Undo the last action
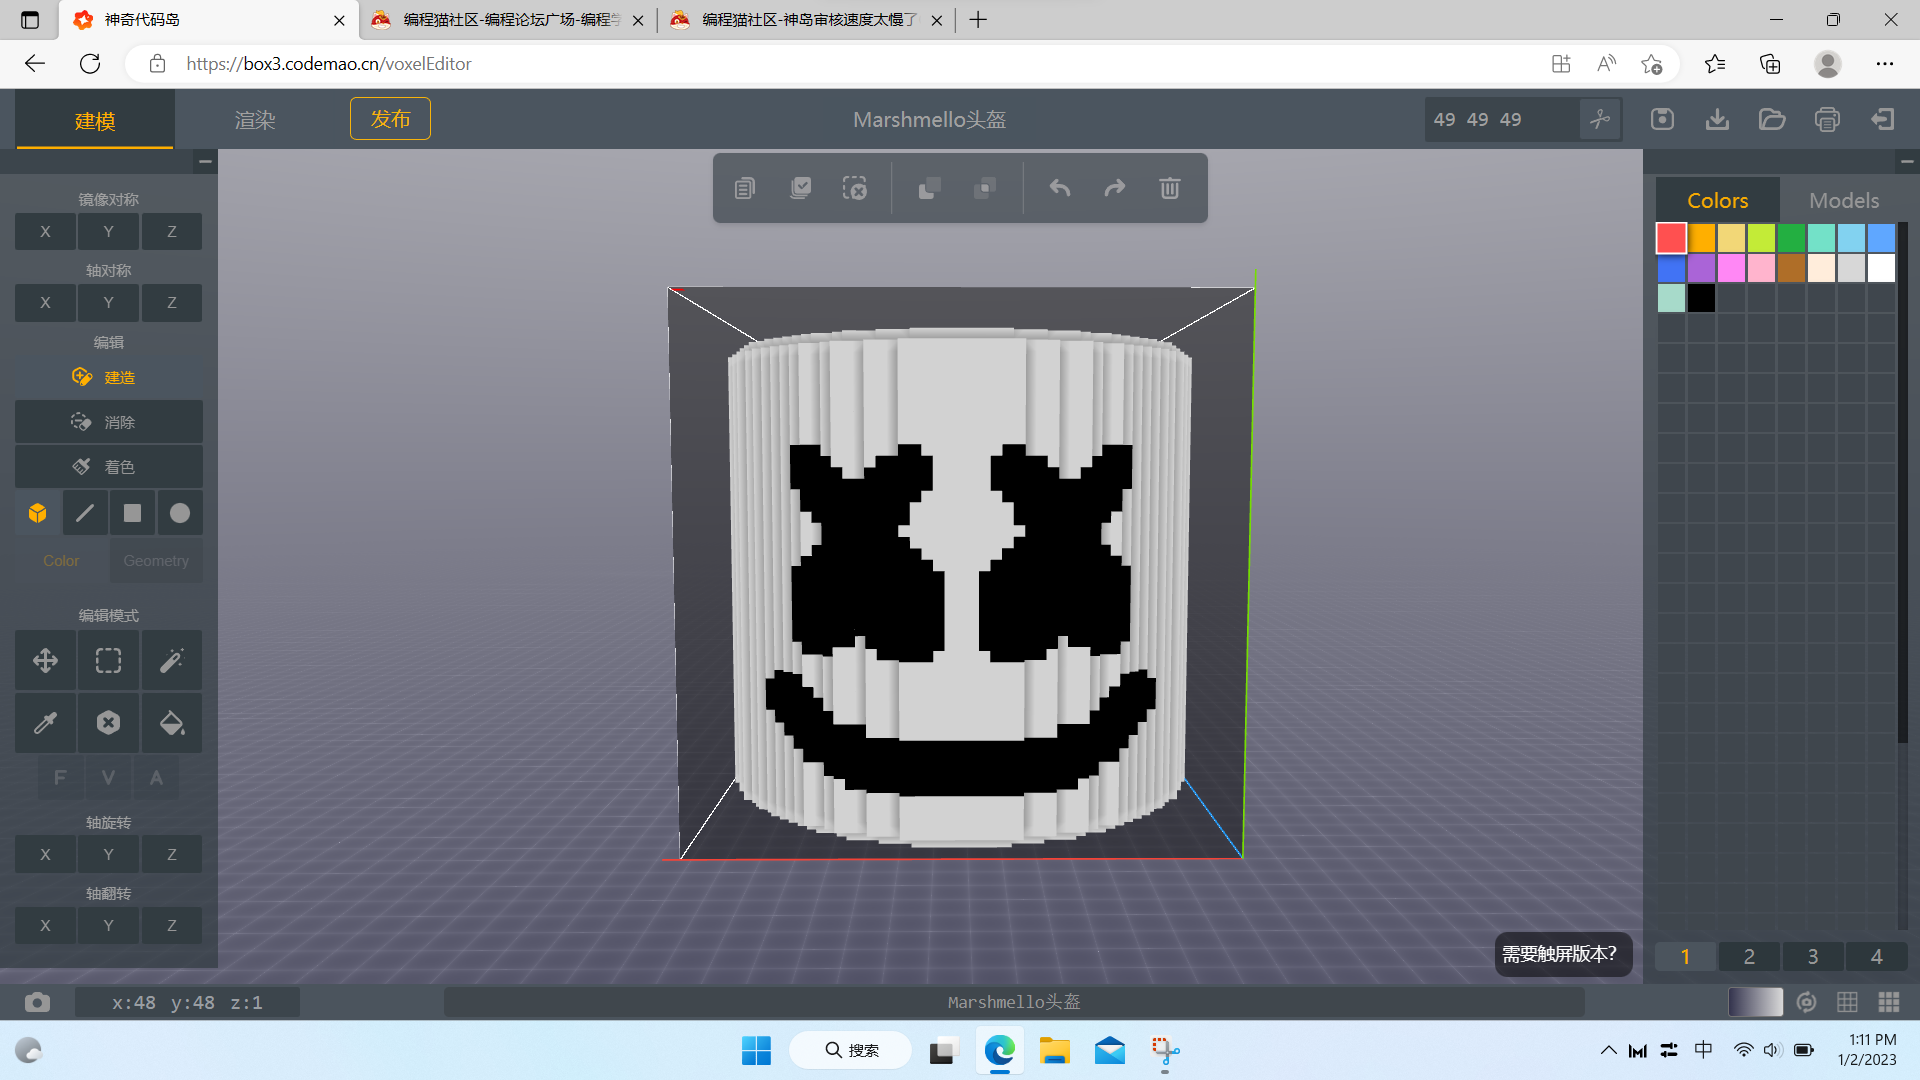This screenshot has height=1080, width=1920. (x=1060, y=188)
